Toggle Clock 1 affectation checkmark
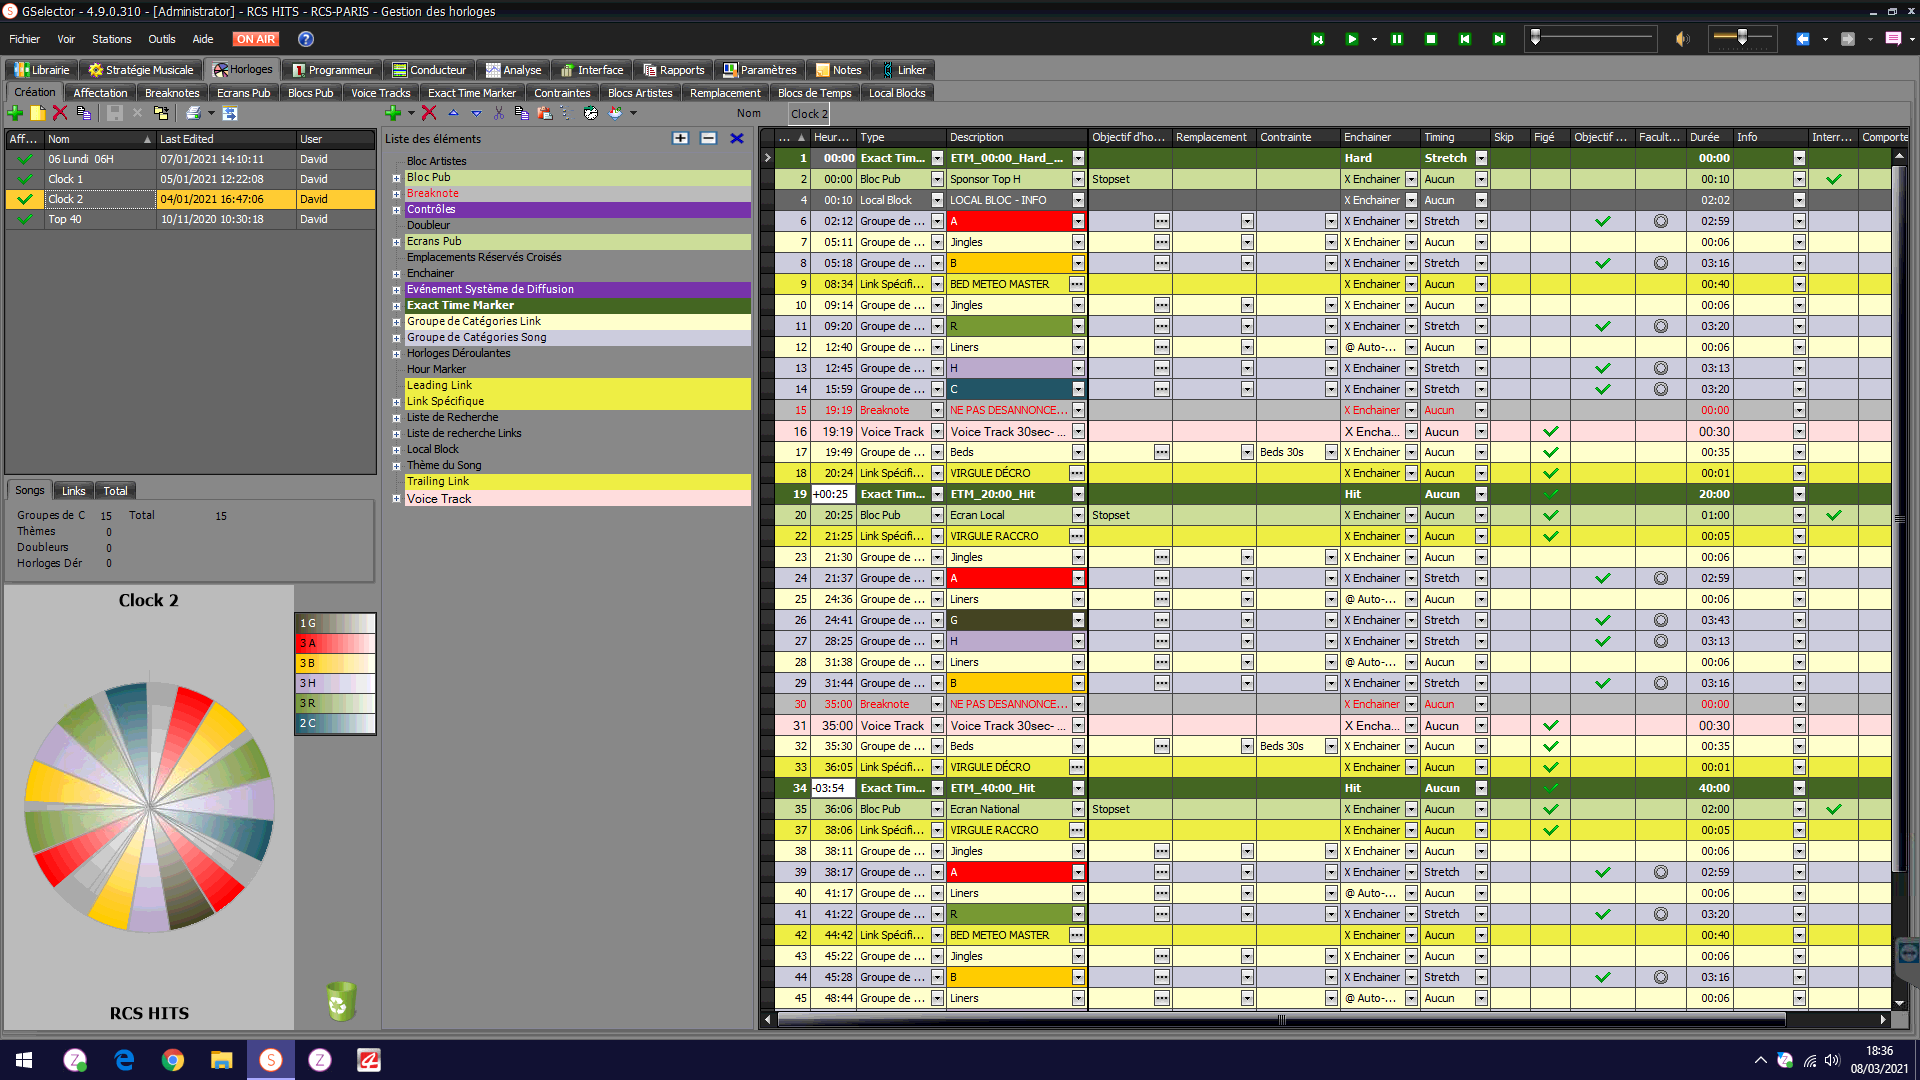Viewport: 1920px width, 1080px height. click(x=24, y=179)
